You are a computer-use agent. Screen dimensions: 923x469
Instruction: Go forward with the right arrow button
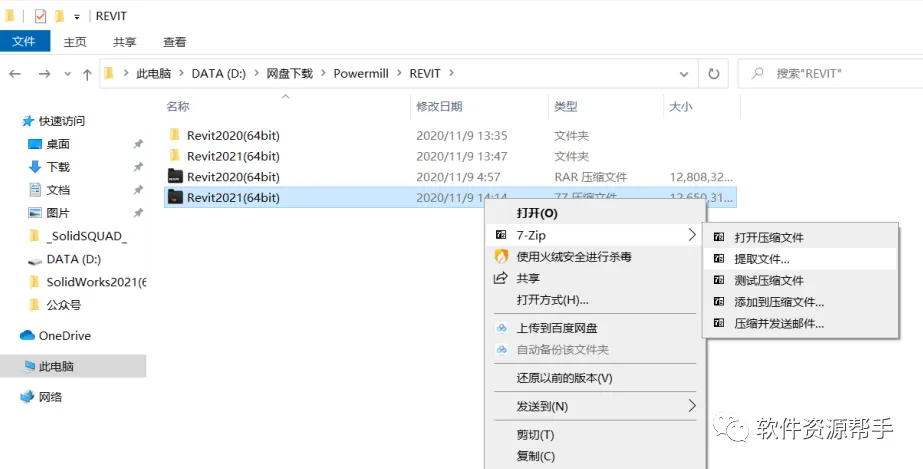coord(44,74)
